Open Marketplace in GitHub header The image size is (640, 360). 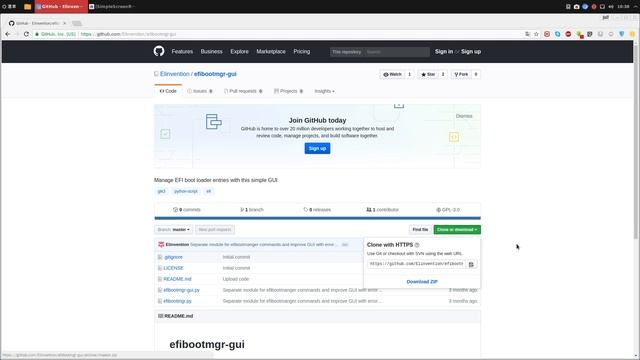[271, 51]
